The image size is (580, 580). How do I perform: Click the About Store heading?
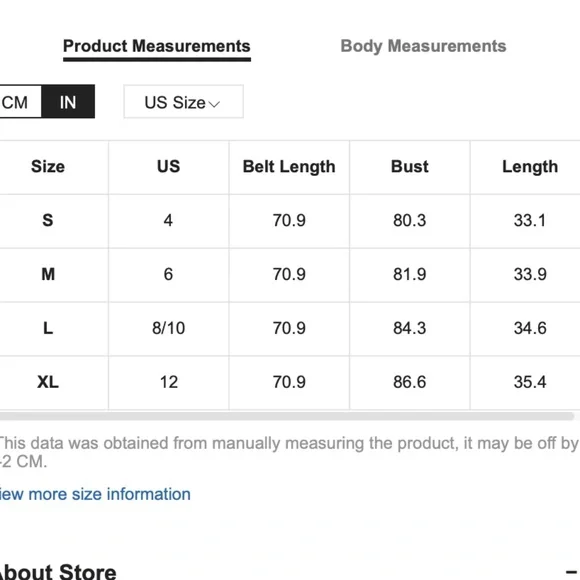(58, 572)
